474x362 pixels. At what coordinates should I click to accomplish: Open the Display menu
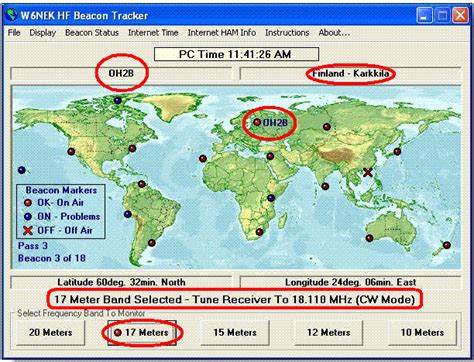43,33
